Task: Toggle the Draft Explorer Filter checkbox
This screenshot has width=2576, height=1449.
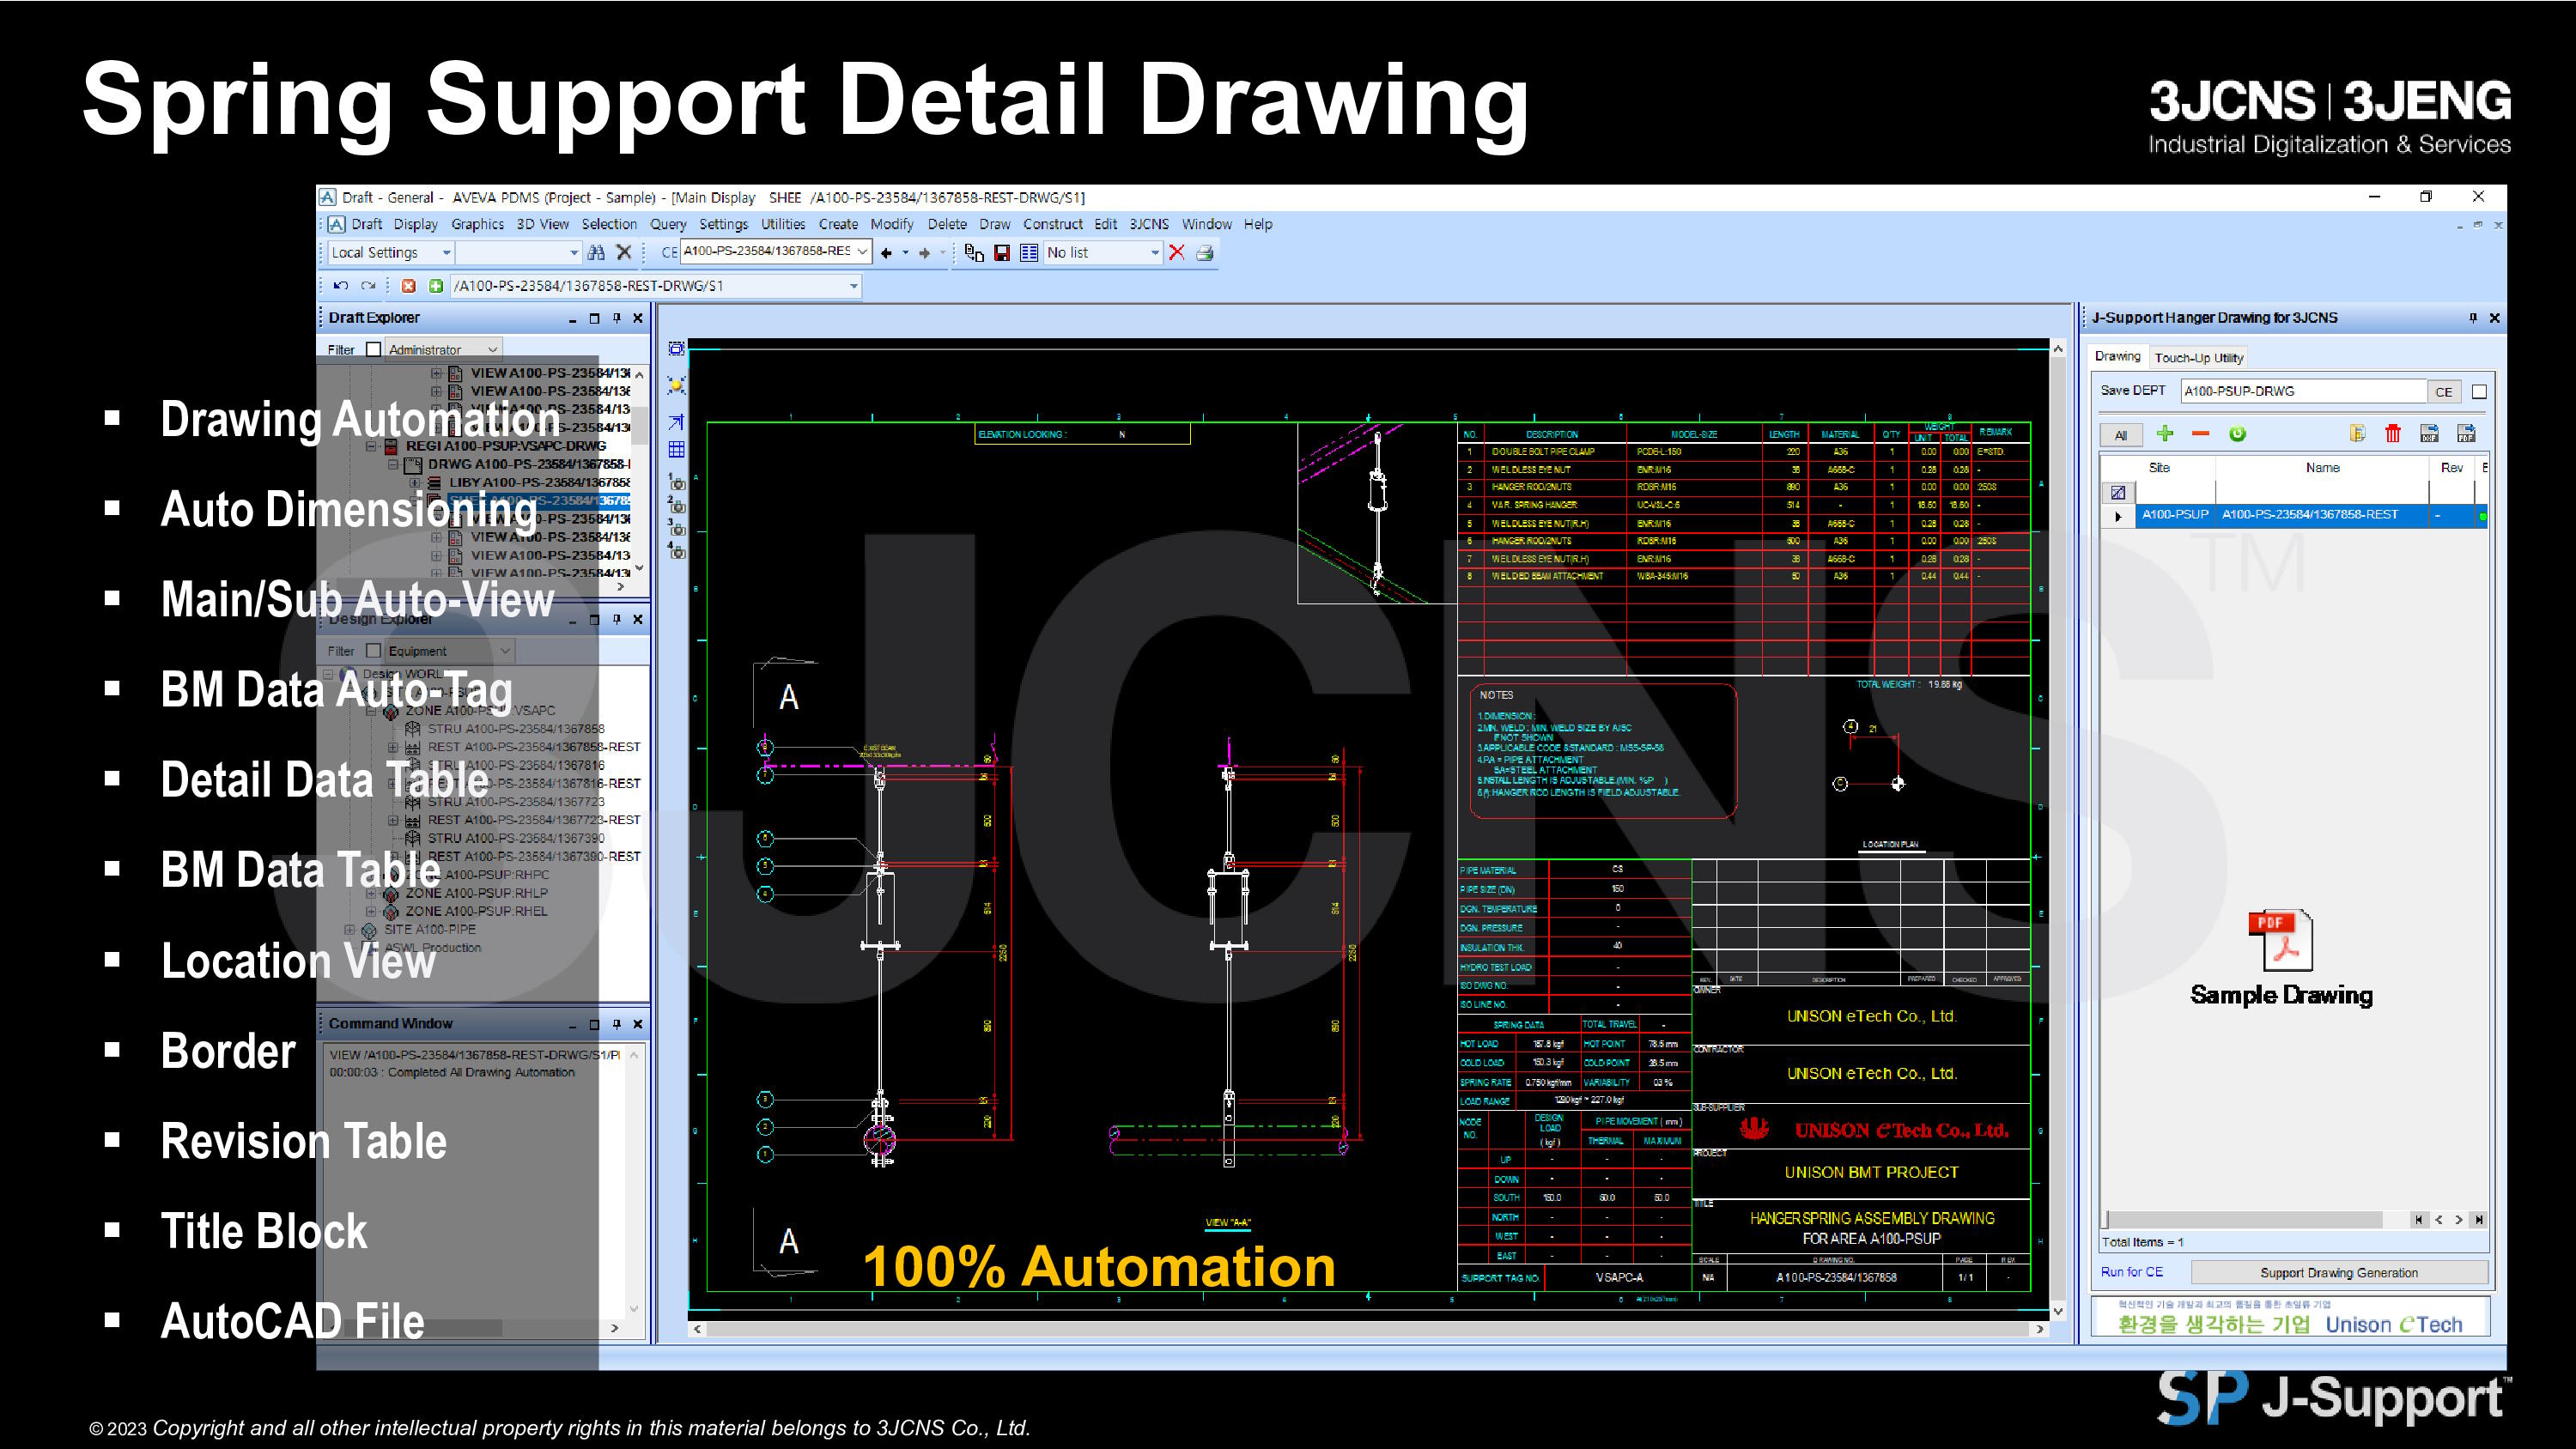Action: coord(373,349)
